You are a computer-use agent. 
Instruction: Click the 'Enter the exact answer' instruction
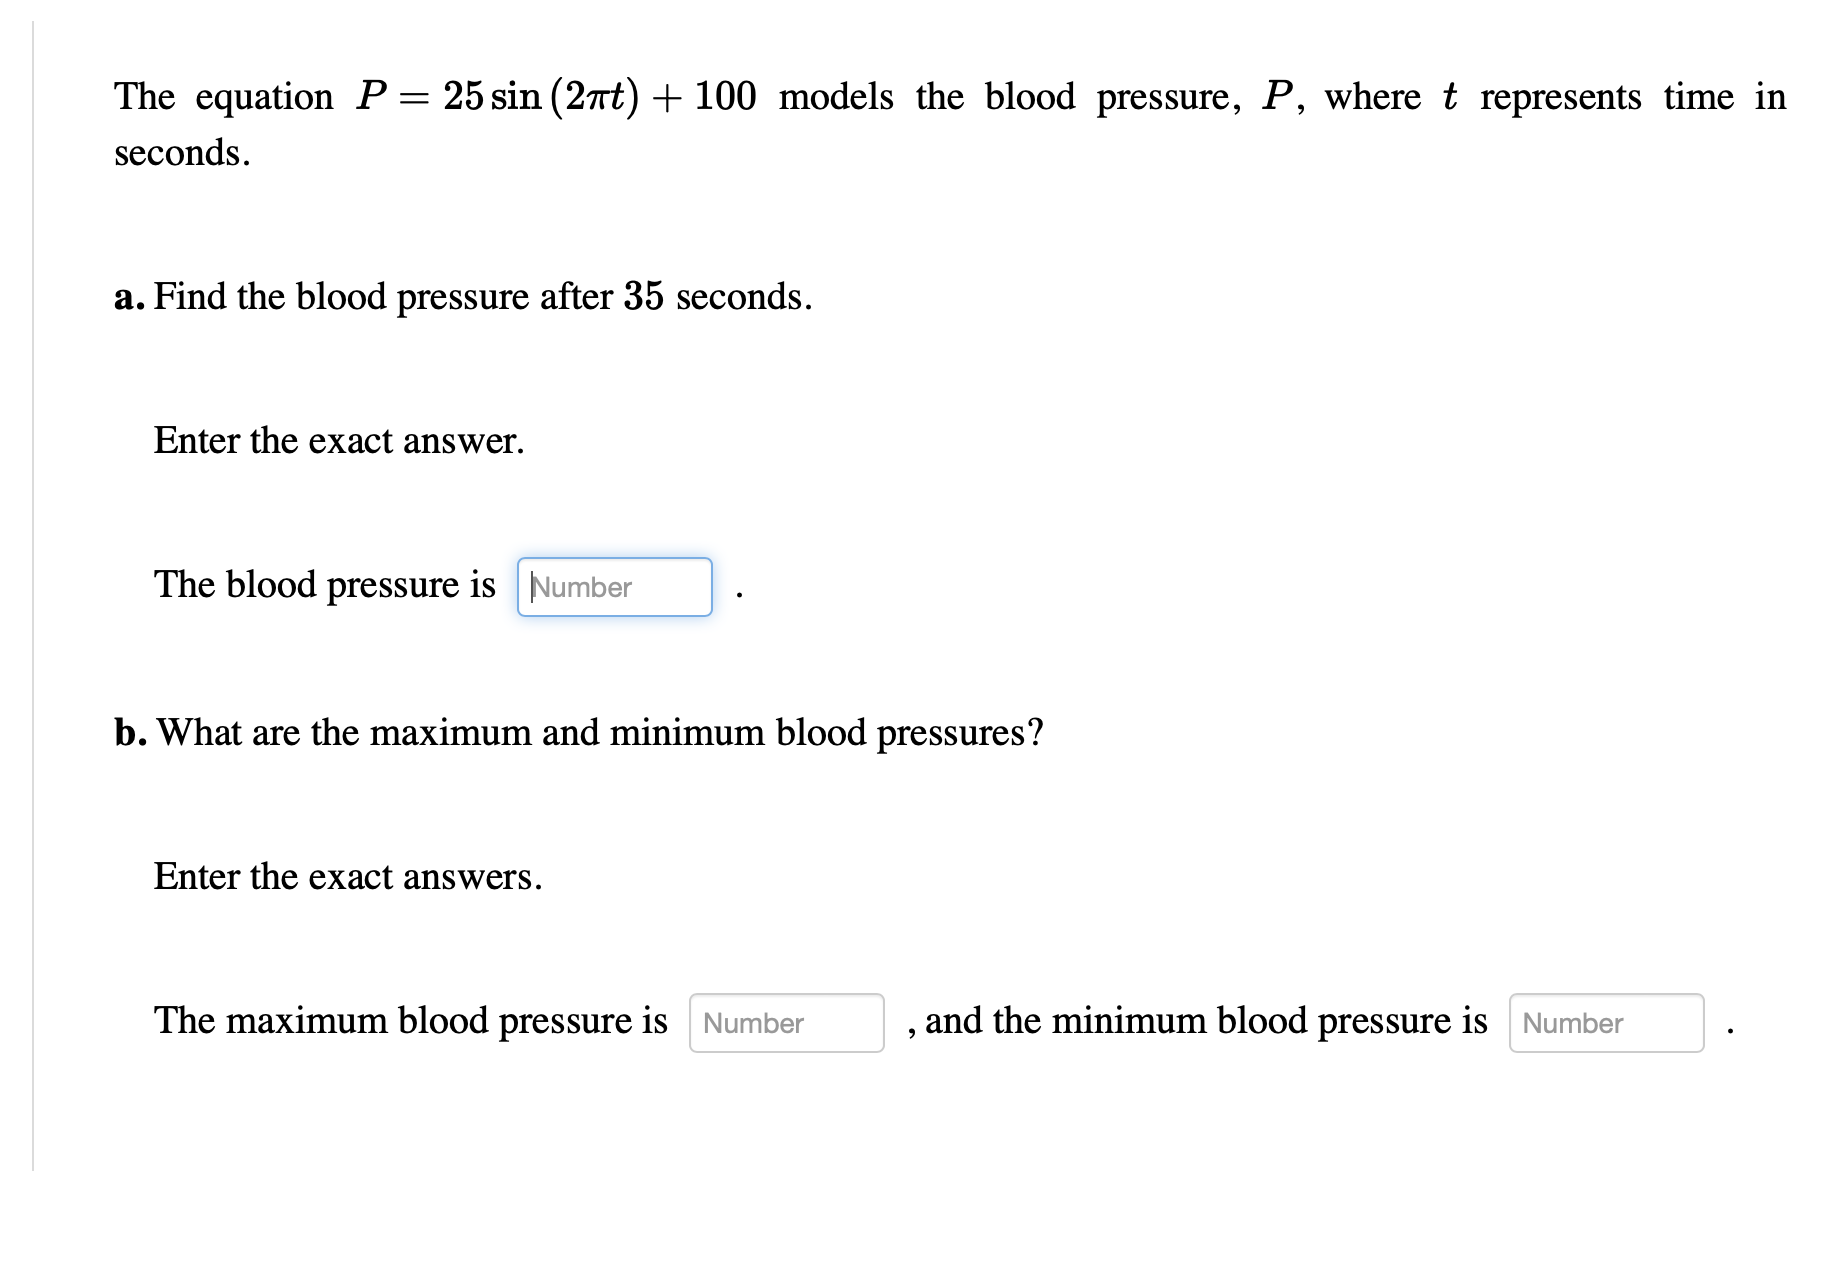click(x=339, y=440)
